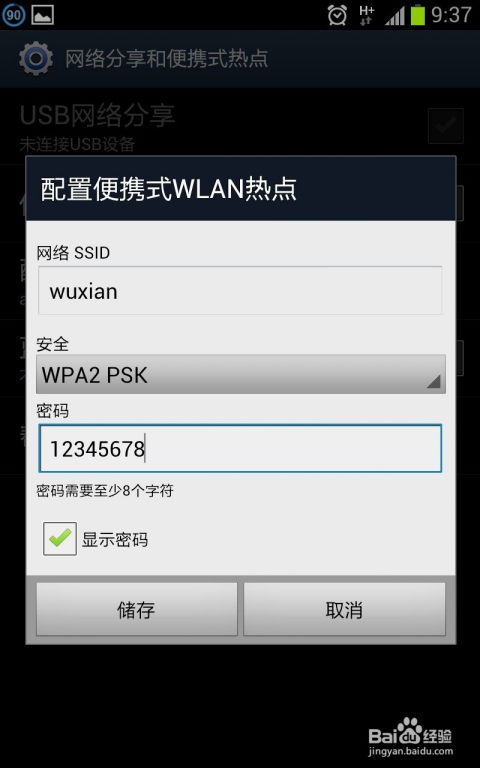Tap the alarm clock status icon
Image resolution: width=480 pixels, height=768 pixels.
tap(337, 15)
